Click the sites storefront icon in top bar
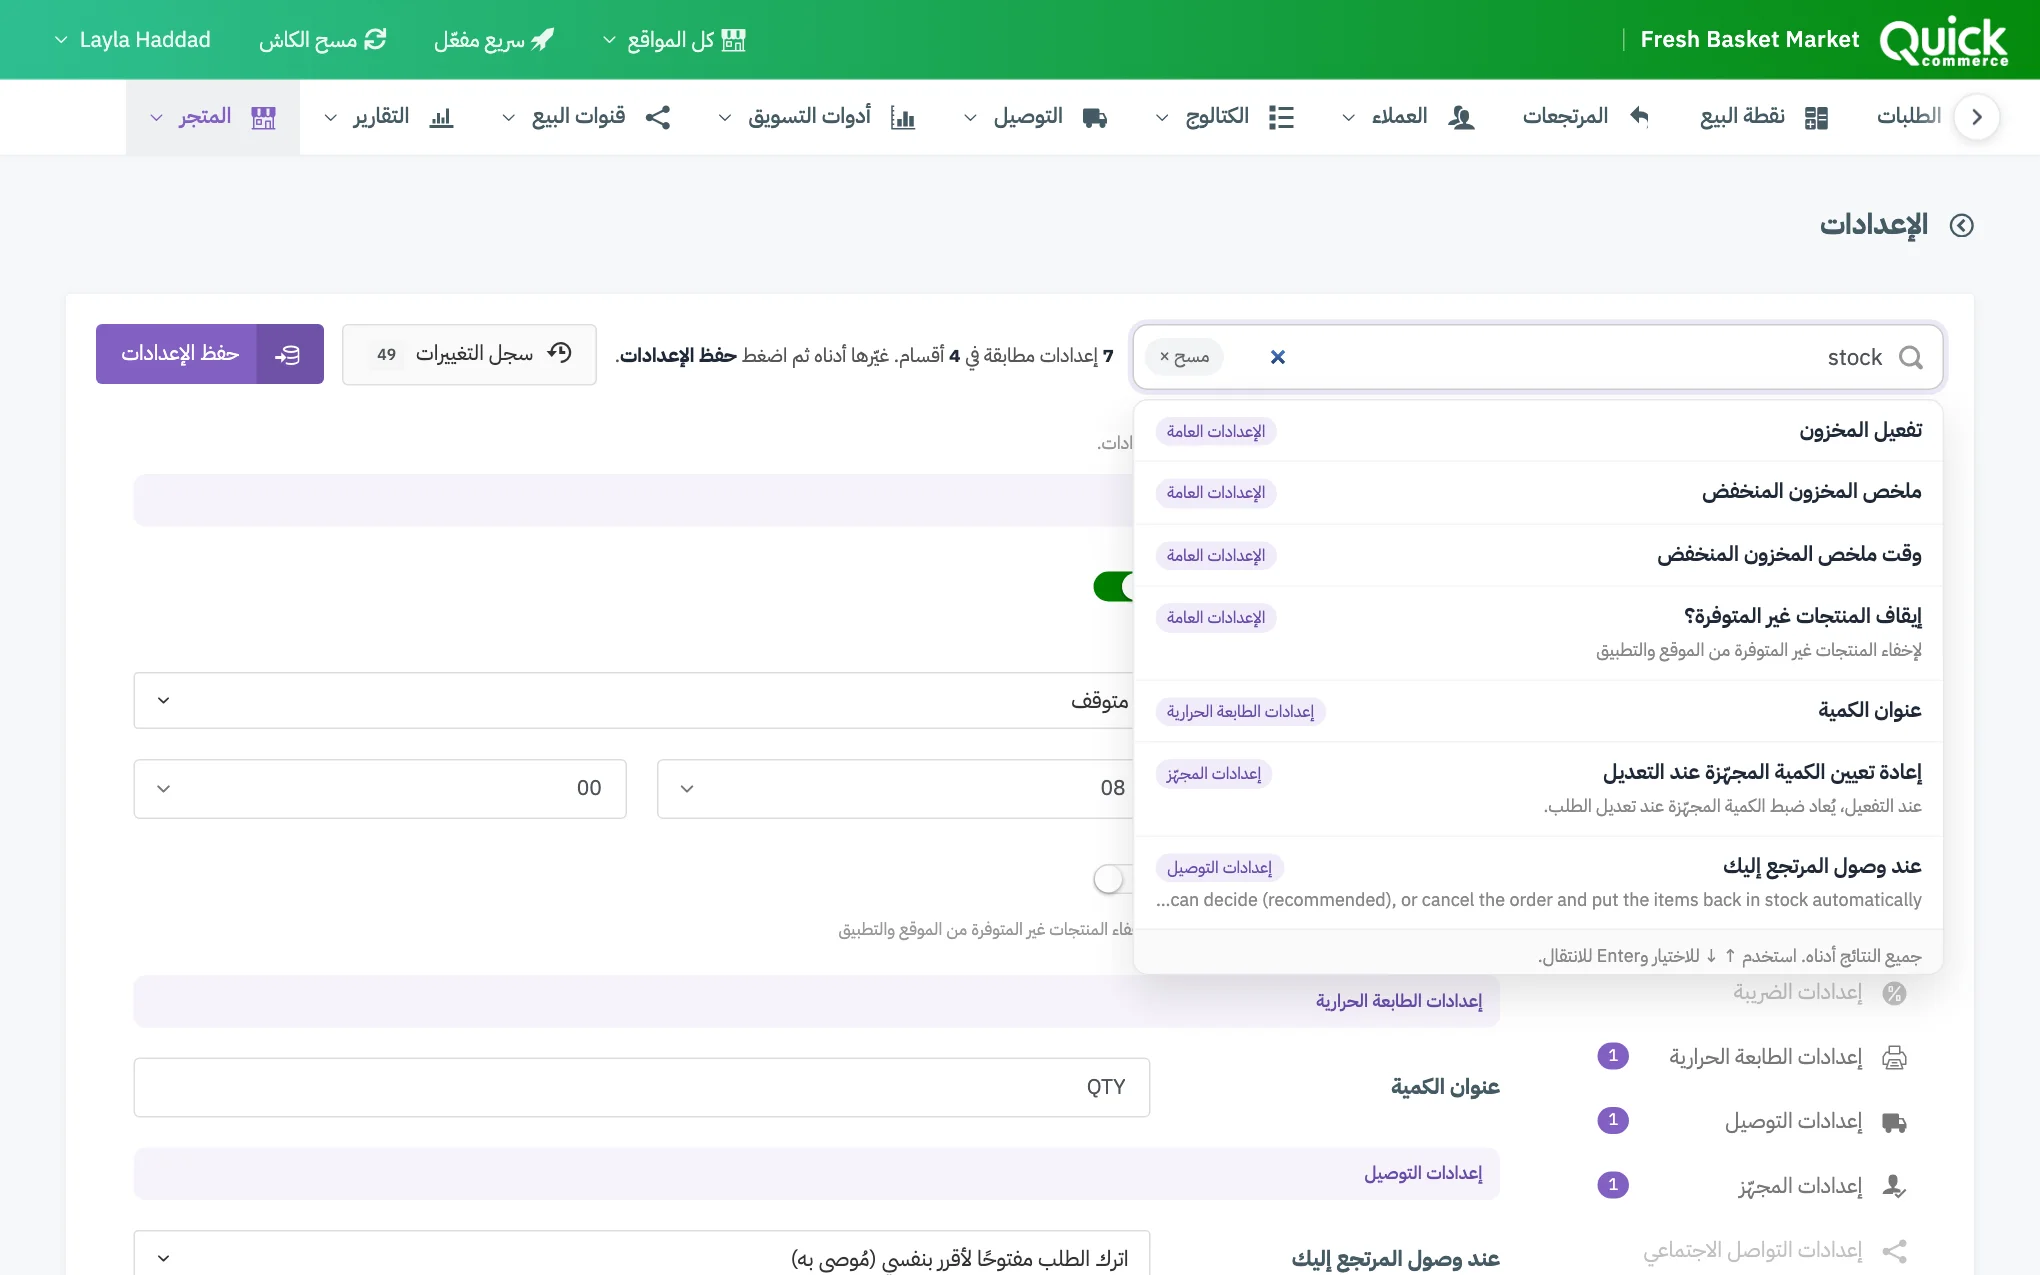 [734, 40]
